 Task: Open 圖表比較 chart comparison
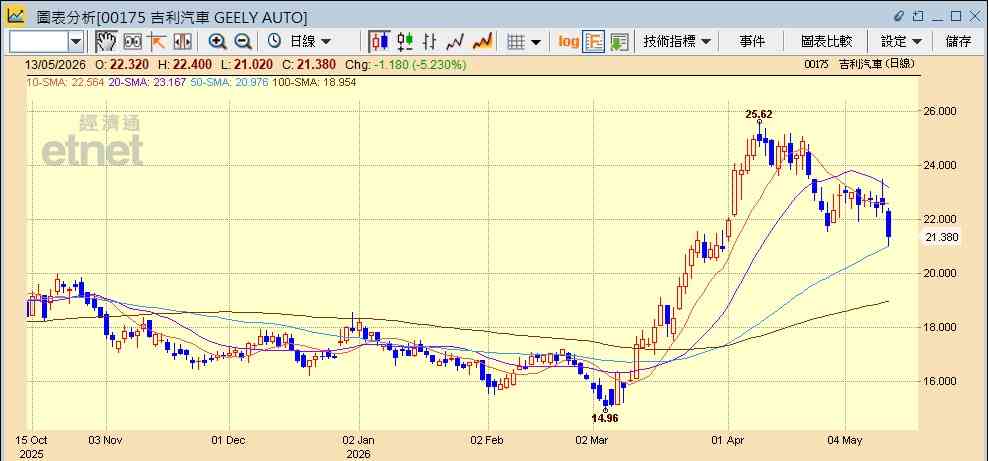pos(826,42)
